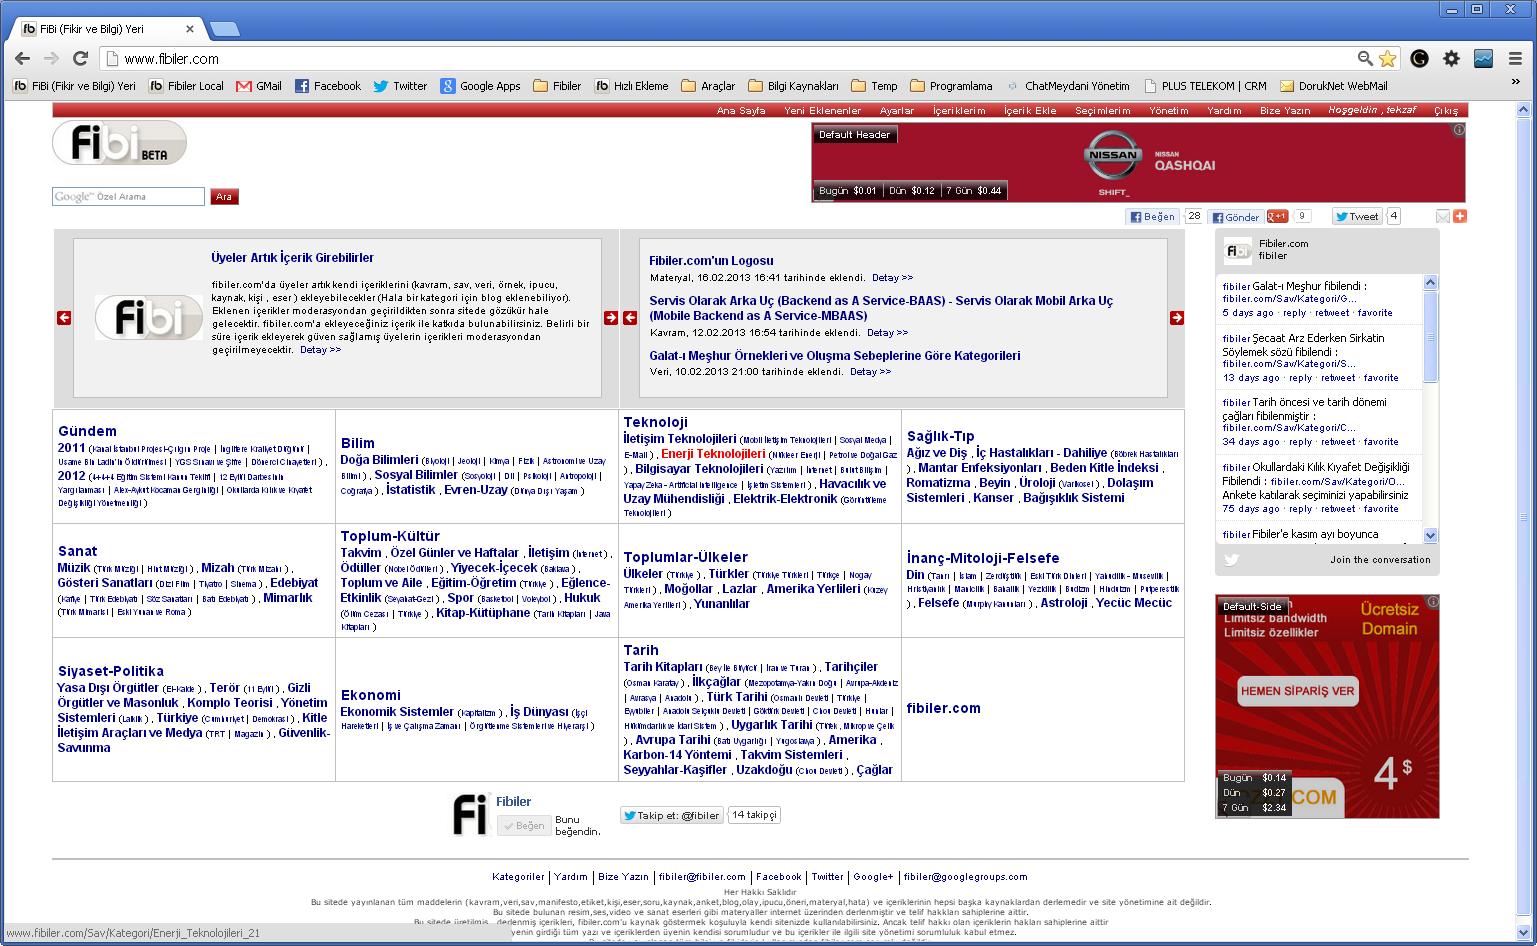
Task: Open the Chrome hamburger menu
Action: [x=1515, y=59]
